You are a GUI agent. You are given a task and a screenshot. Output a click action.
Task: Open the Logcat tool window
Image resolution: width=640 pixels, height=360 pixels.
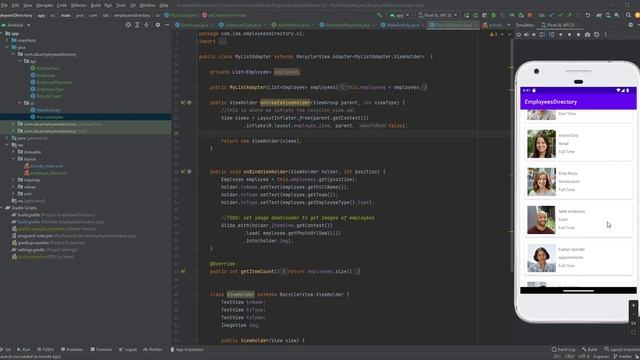coord(128,349)
